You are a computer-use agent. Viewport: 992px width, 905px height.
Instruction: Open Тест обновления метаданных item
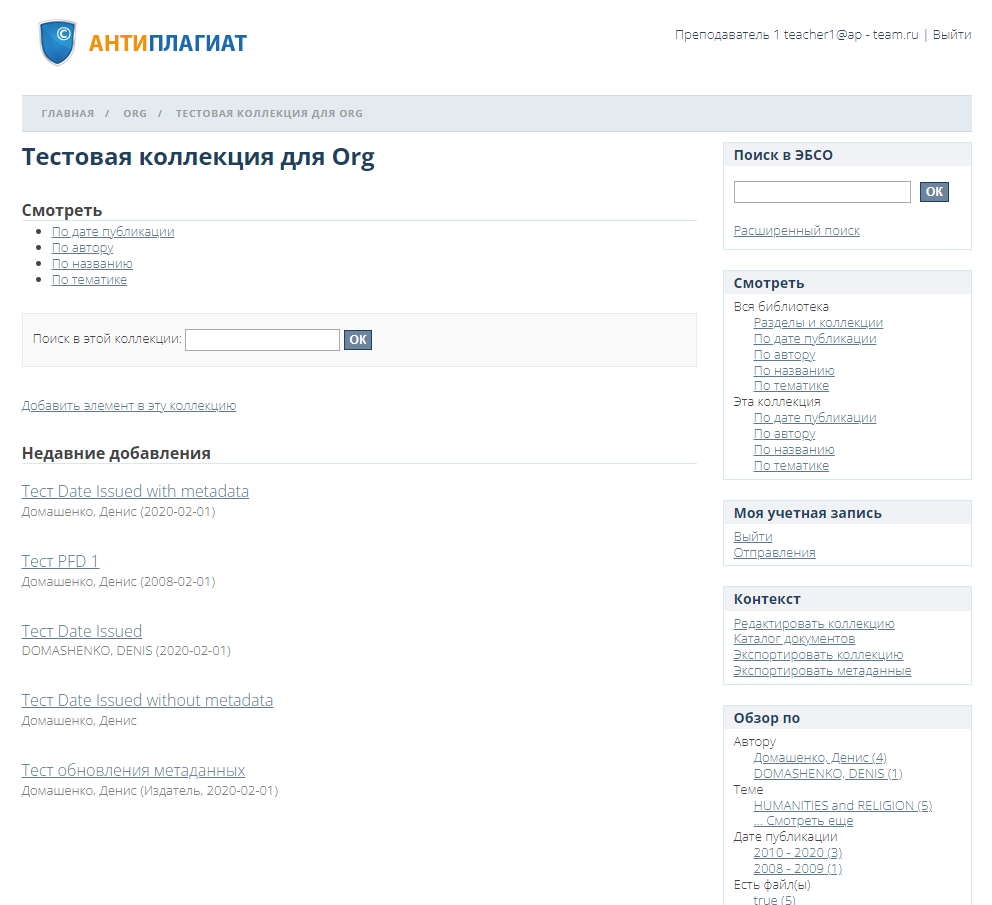click(133, 771)
